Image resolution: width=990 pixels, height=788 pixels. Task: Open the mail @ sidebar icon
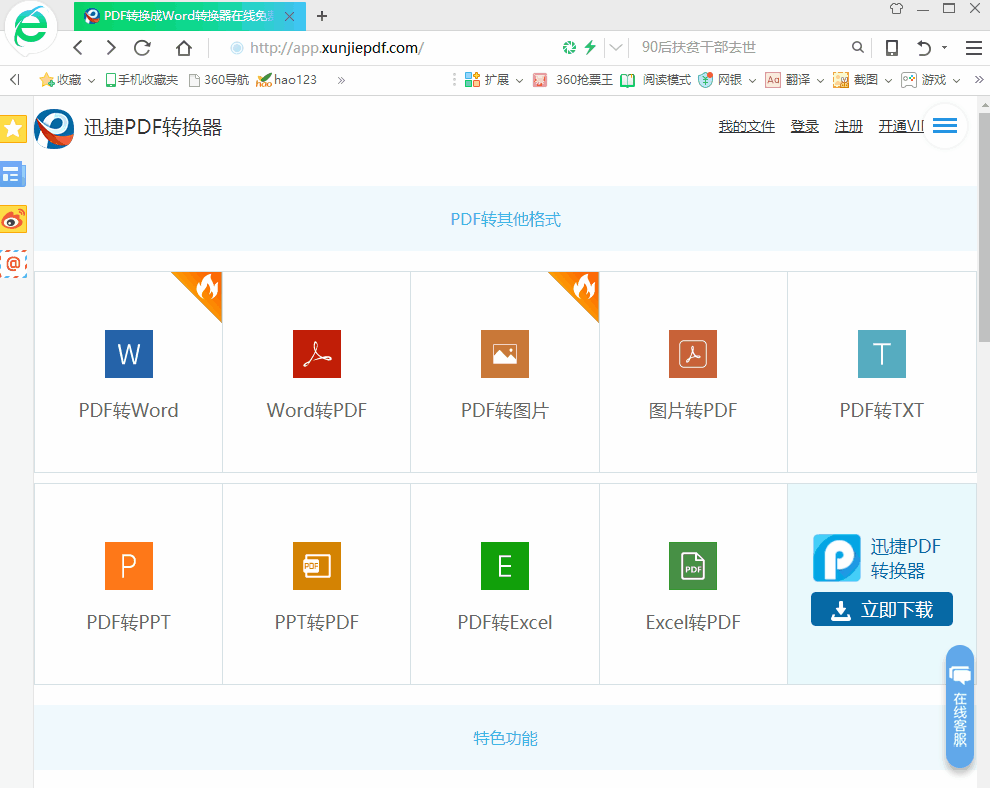(13, 264)
